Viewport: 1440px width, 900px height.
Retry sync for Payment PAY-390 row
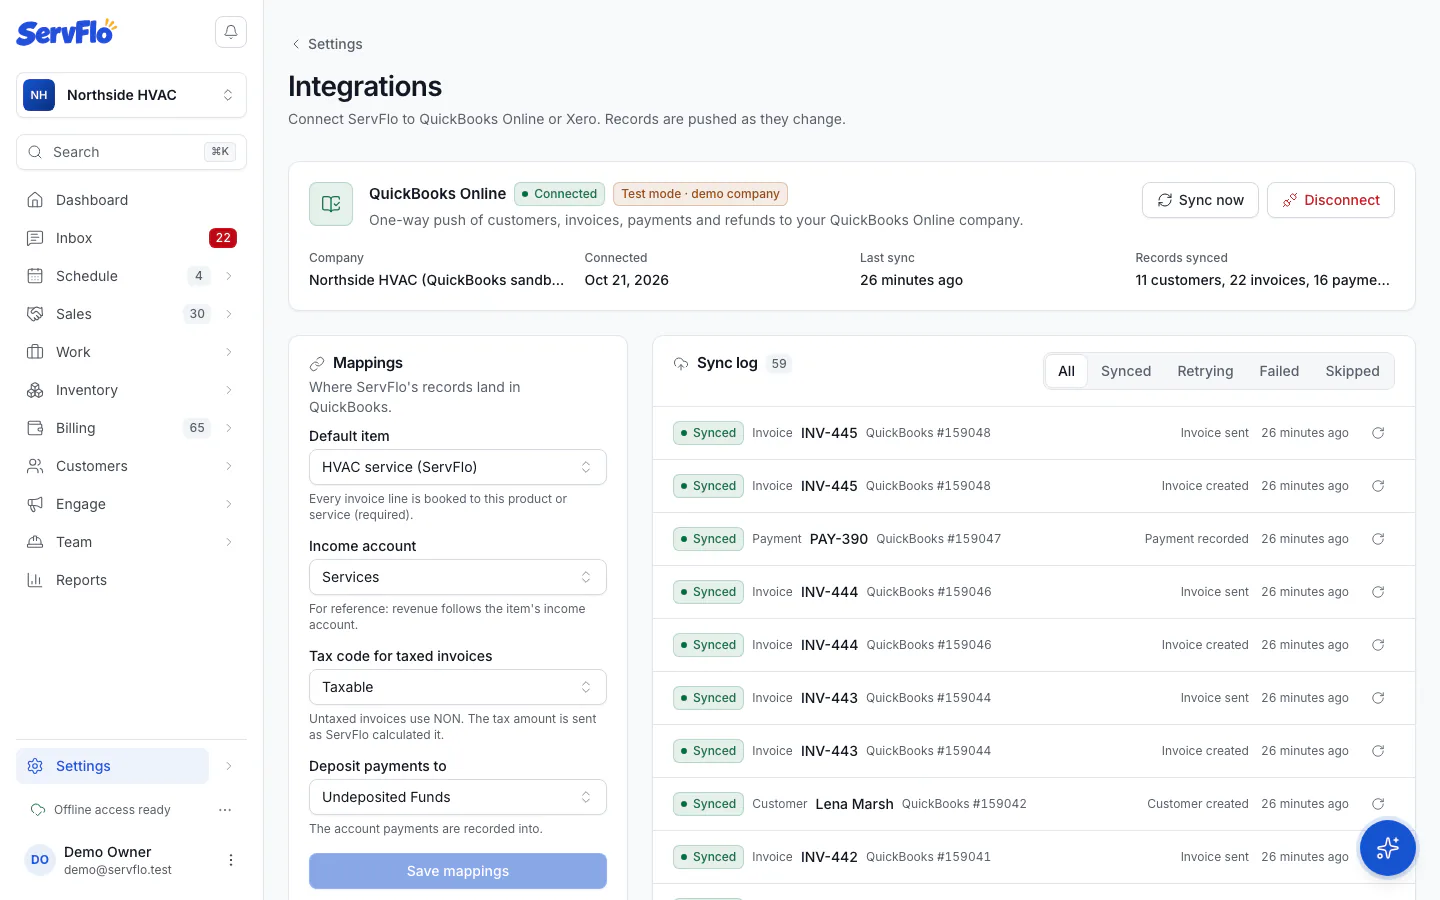(1378, 539)
